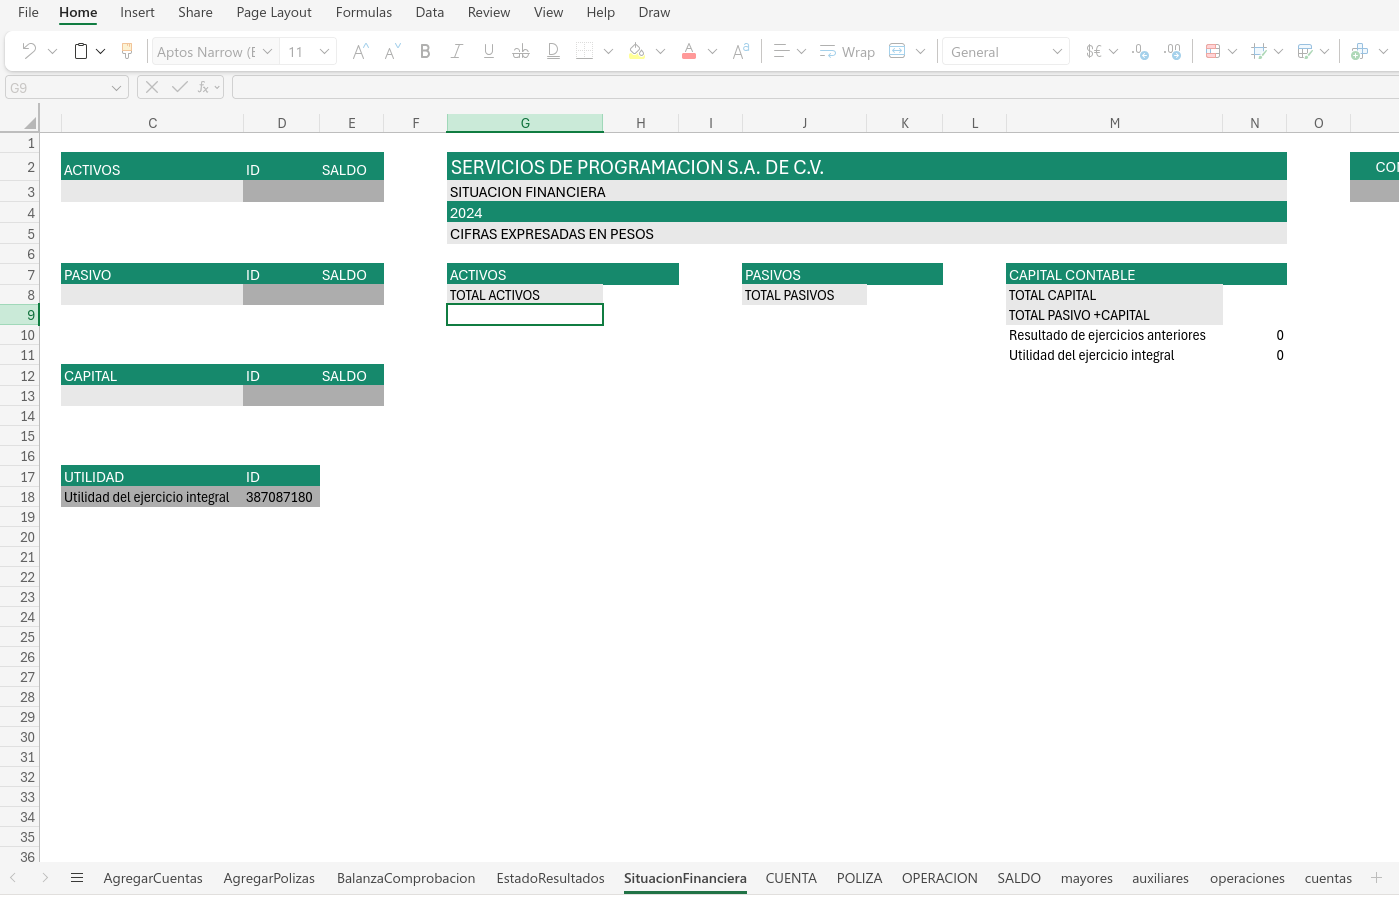Click the Merge cells icon
This screenshot has height=901, width=1399.
click(x=897, y=51)
